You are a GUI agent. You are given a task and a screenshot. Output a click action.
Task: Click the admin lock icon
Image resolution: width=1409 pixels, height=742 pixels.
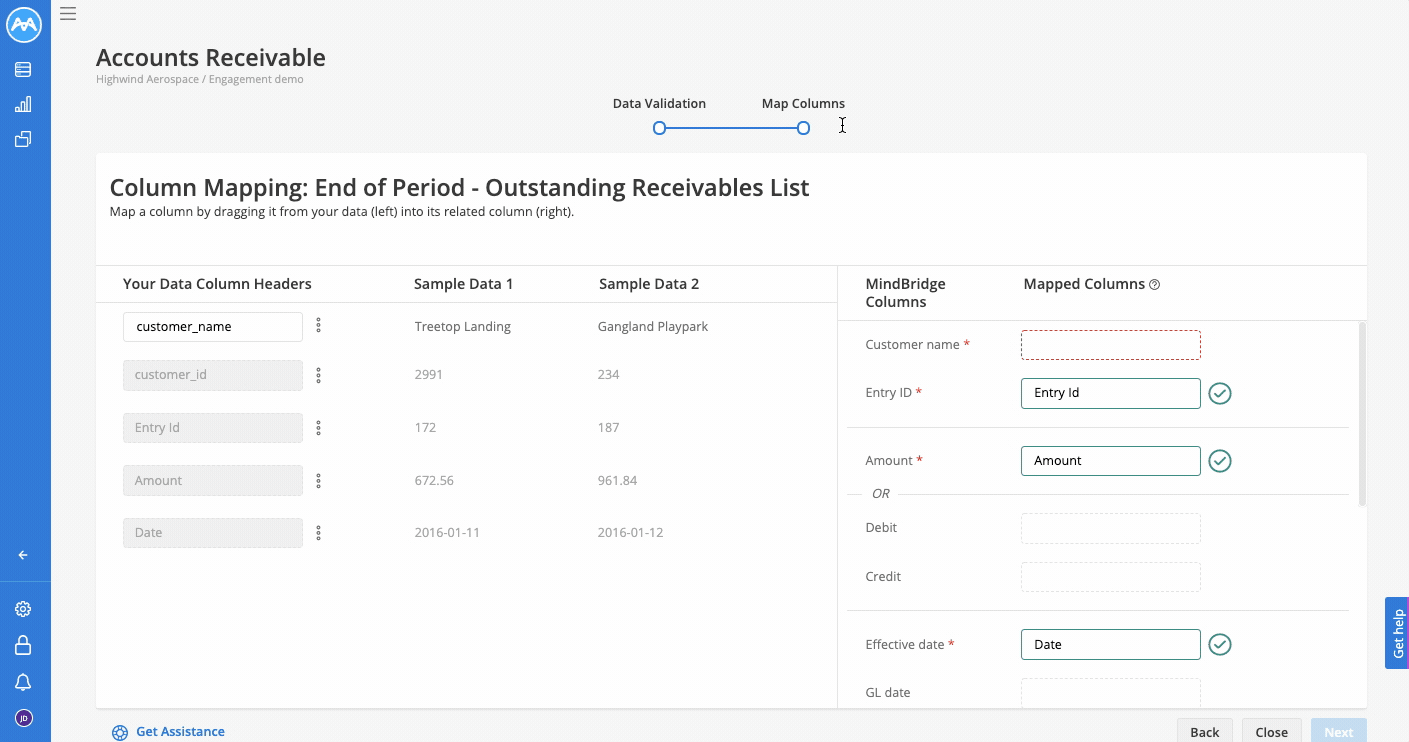coord(24,645)
